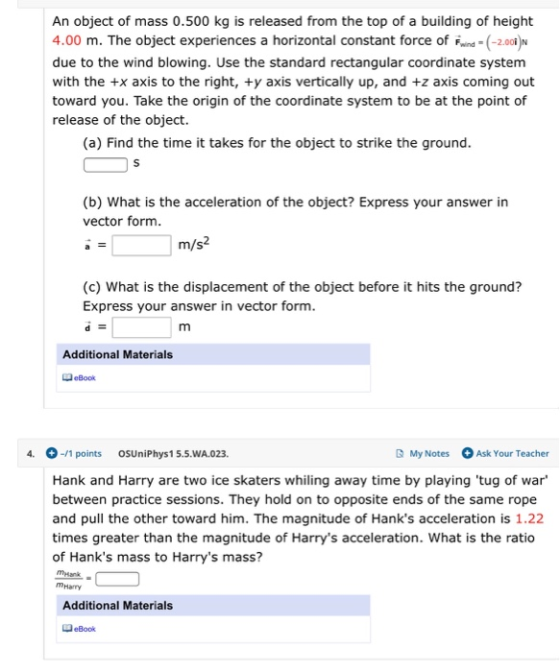Click the Hank to Harry mass ratio field
The height and width of the screenshot is (672, 560).
pos(117,579)
